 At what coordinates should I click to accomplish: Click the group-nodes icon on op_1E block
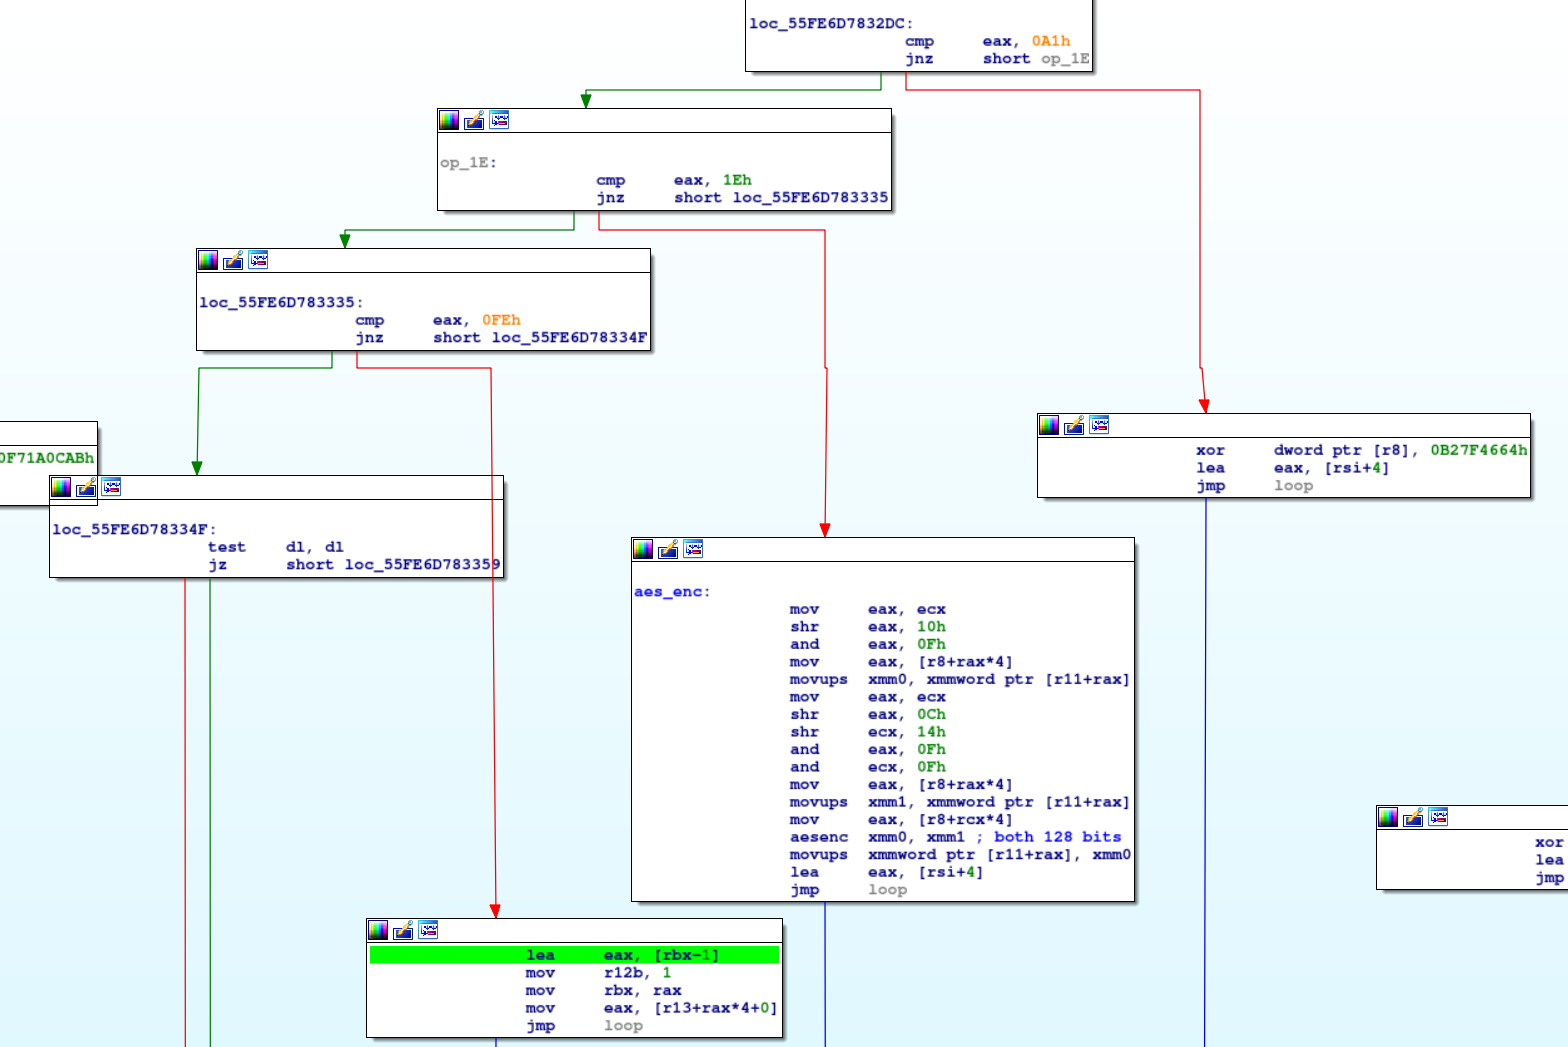(499, 120)
